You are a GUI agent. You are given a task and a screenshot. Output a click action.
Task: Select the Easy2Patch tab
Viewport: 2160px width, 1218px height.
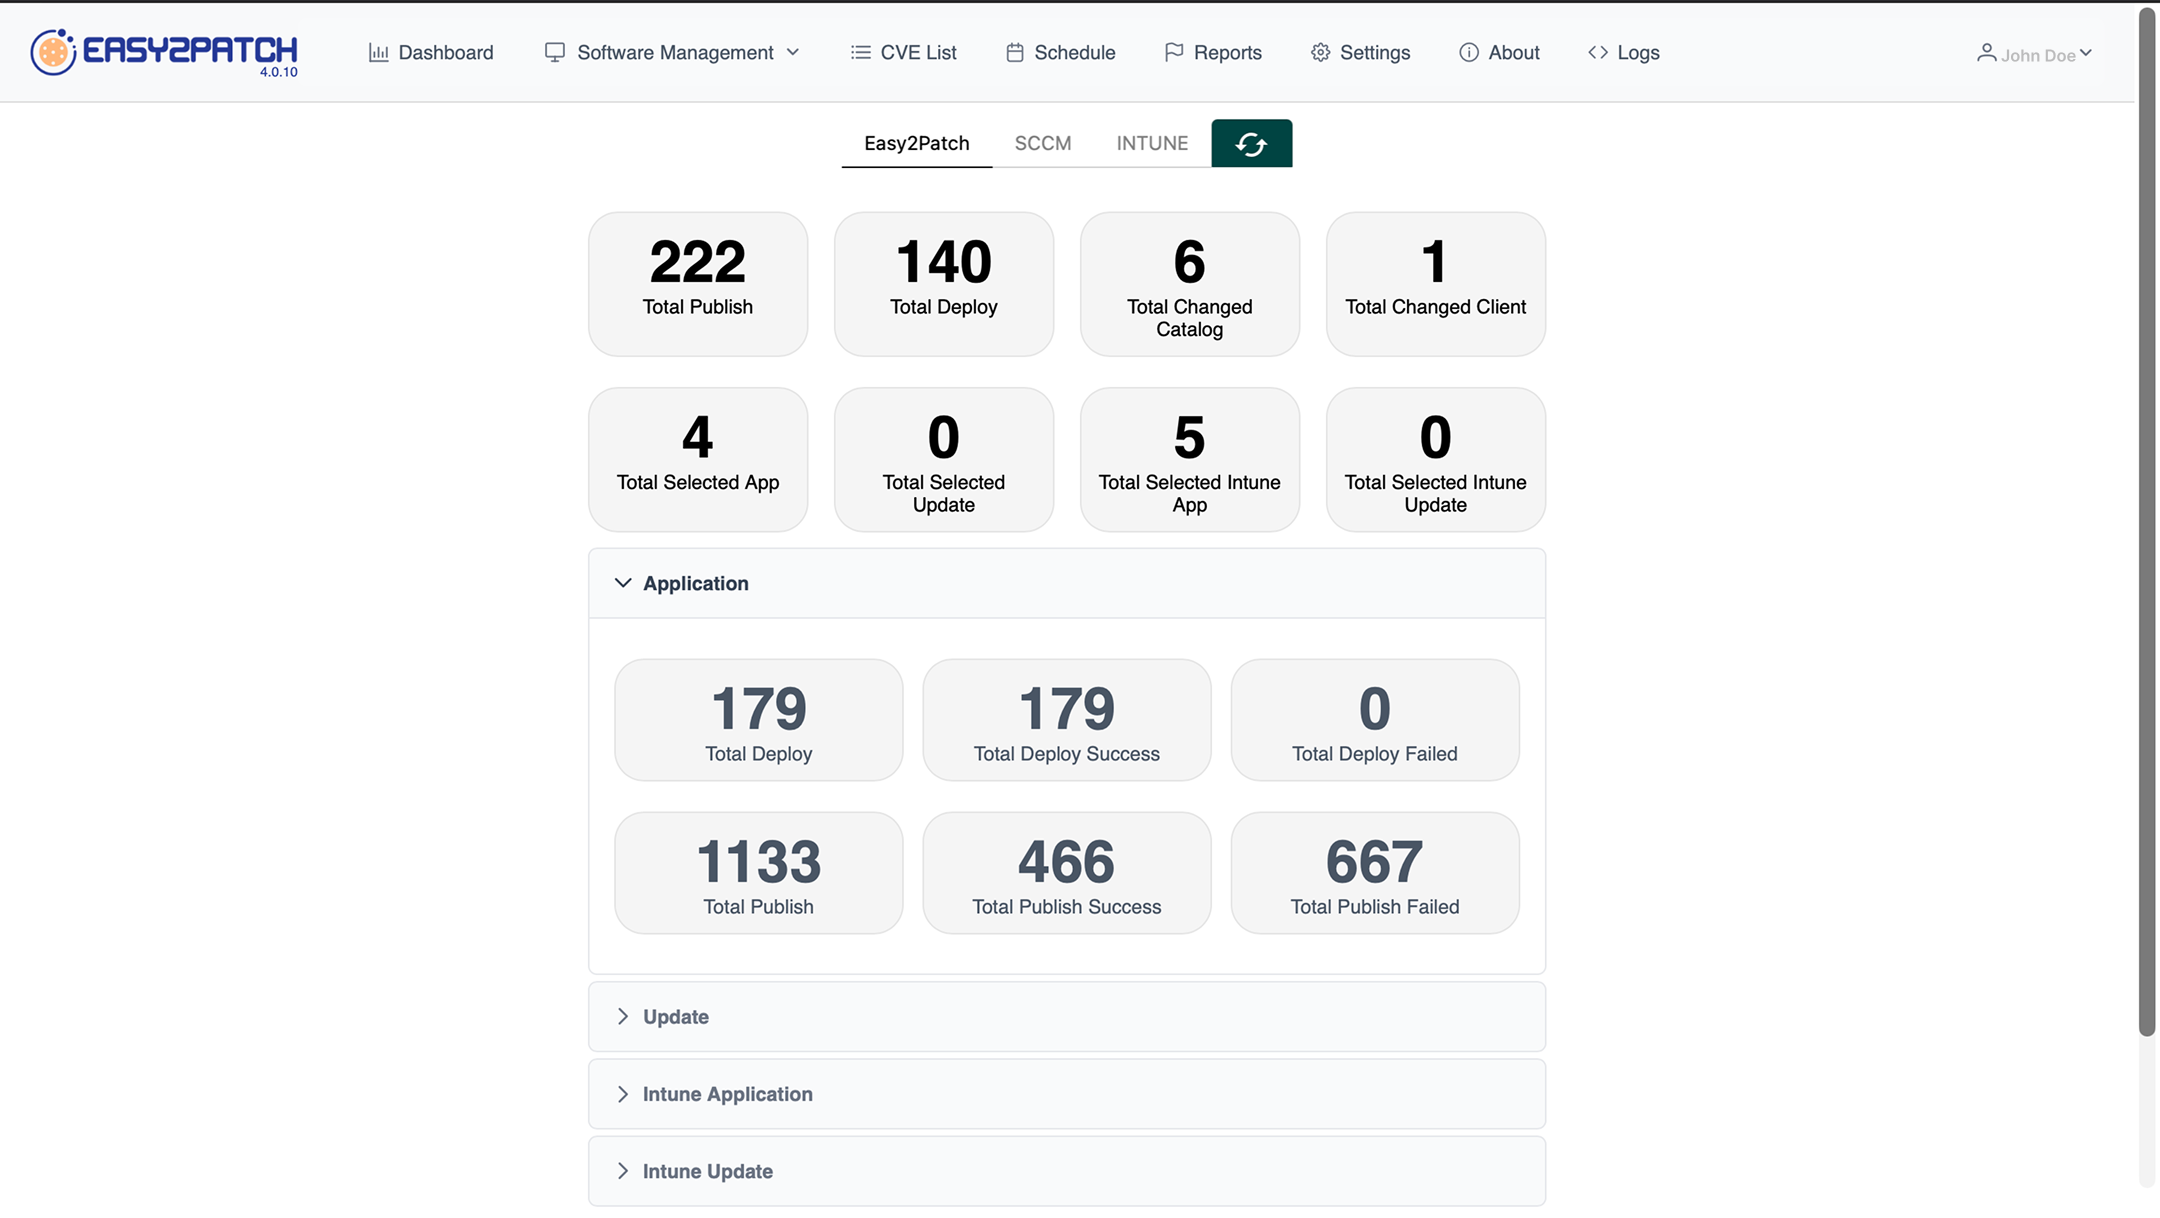[x=916, y=143]
